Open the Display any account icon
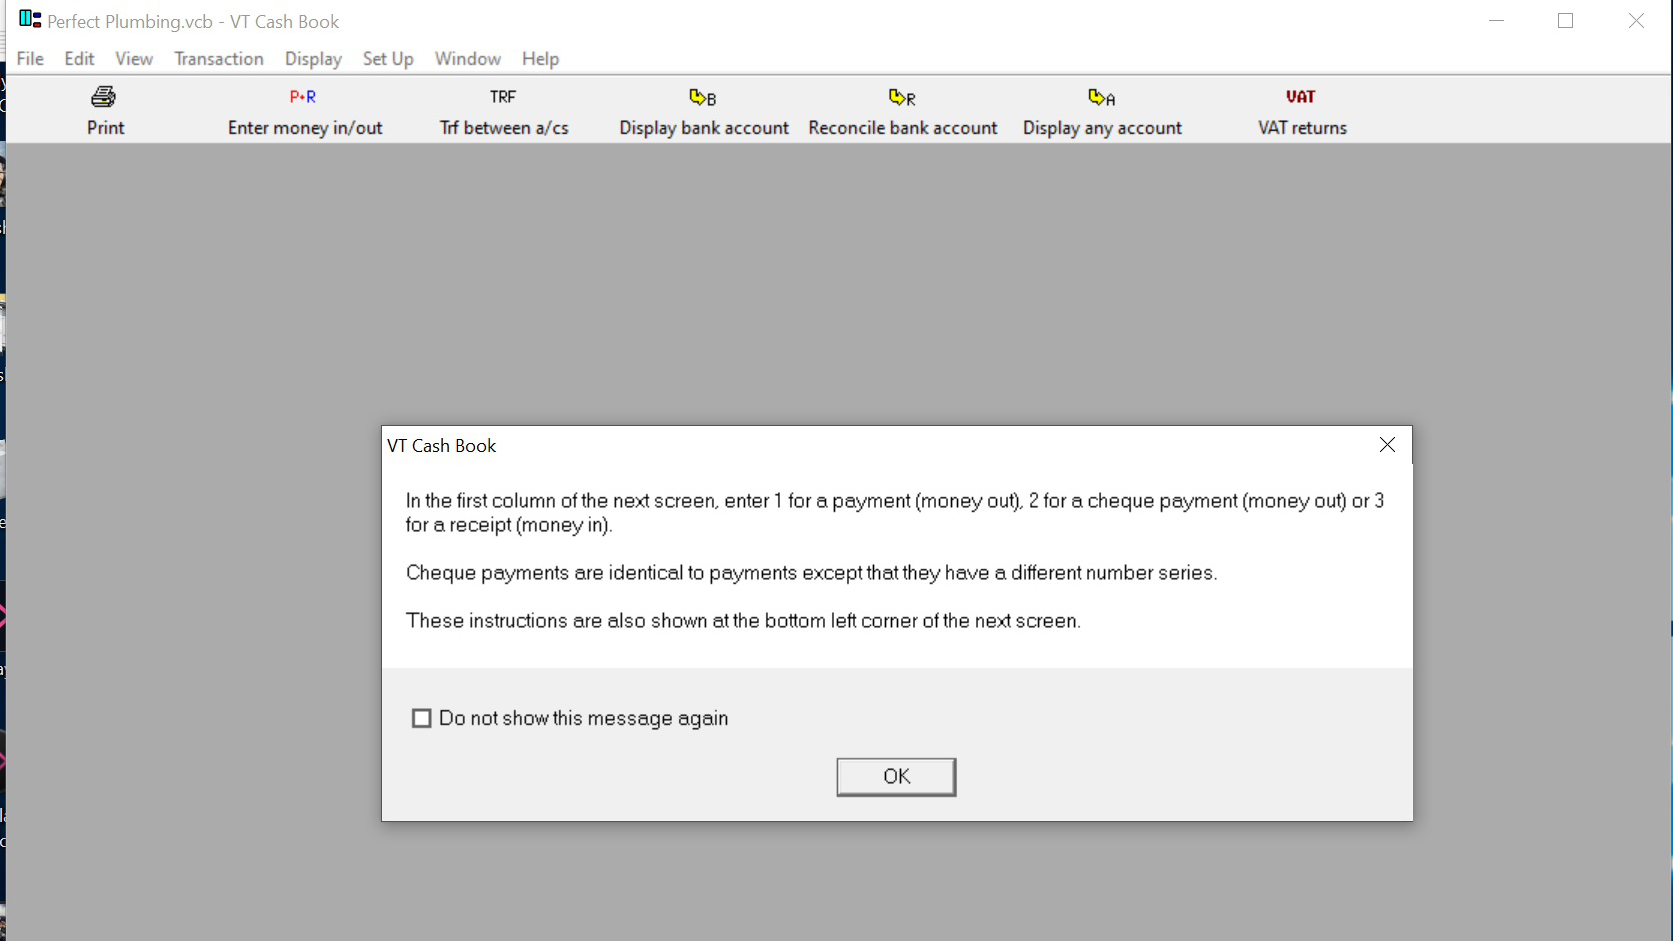Viewport: 1673px width, 941px height. [1102, 97]
